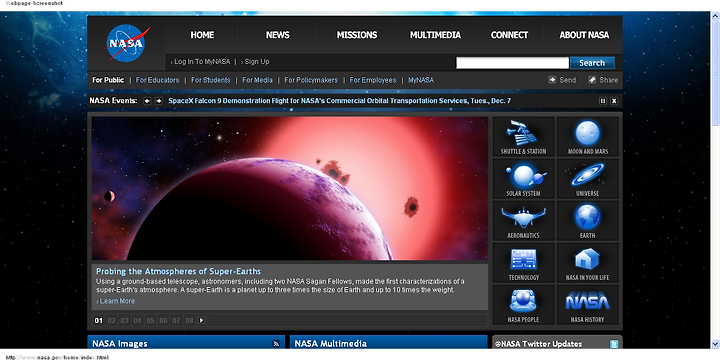Select the For Policymakers audience tab
This screenshot has width=720, height=360.
311,80
